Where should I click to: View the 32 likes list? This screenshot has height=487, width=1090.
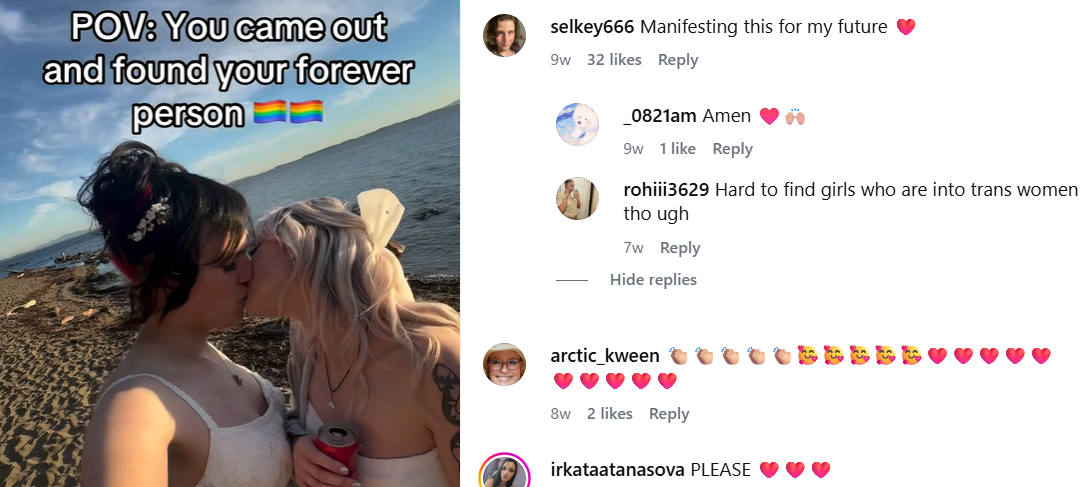[614, 60]
